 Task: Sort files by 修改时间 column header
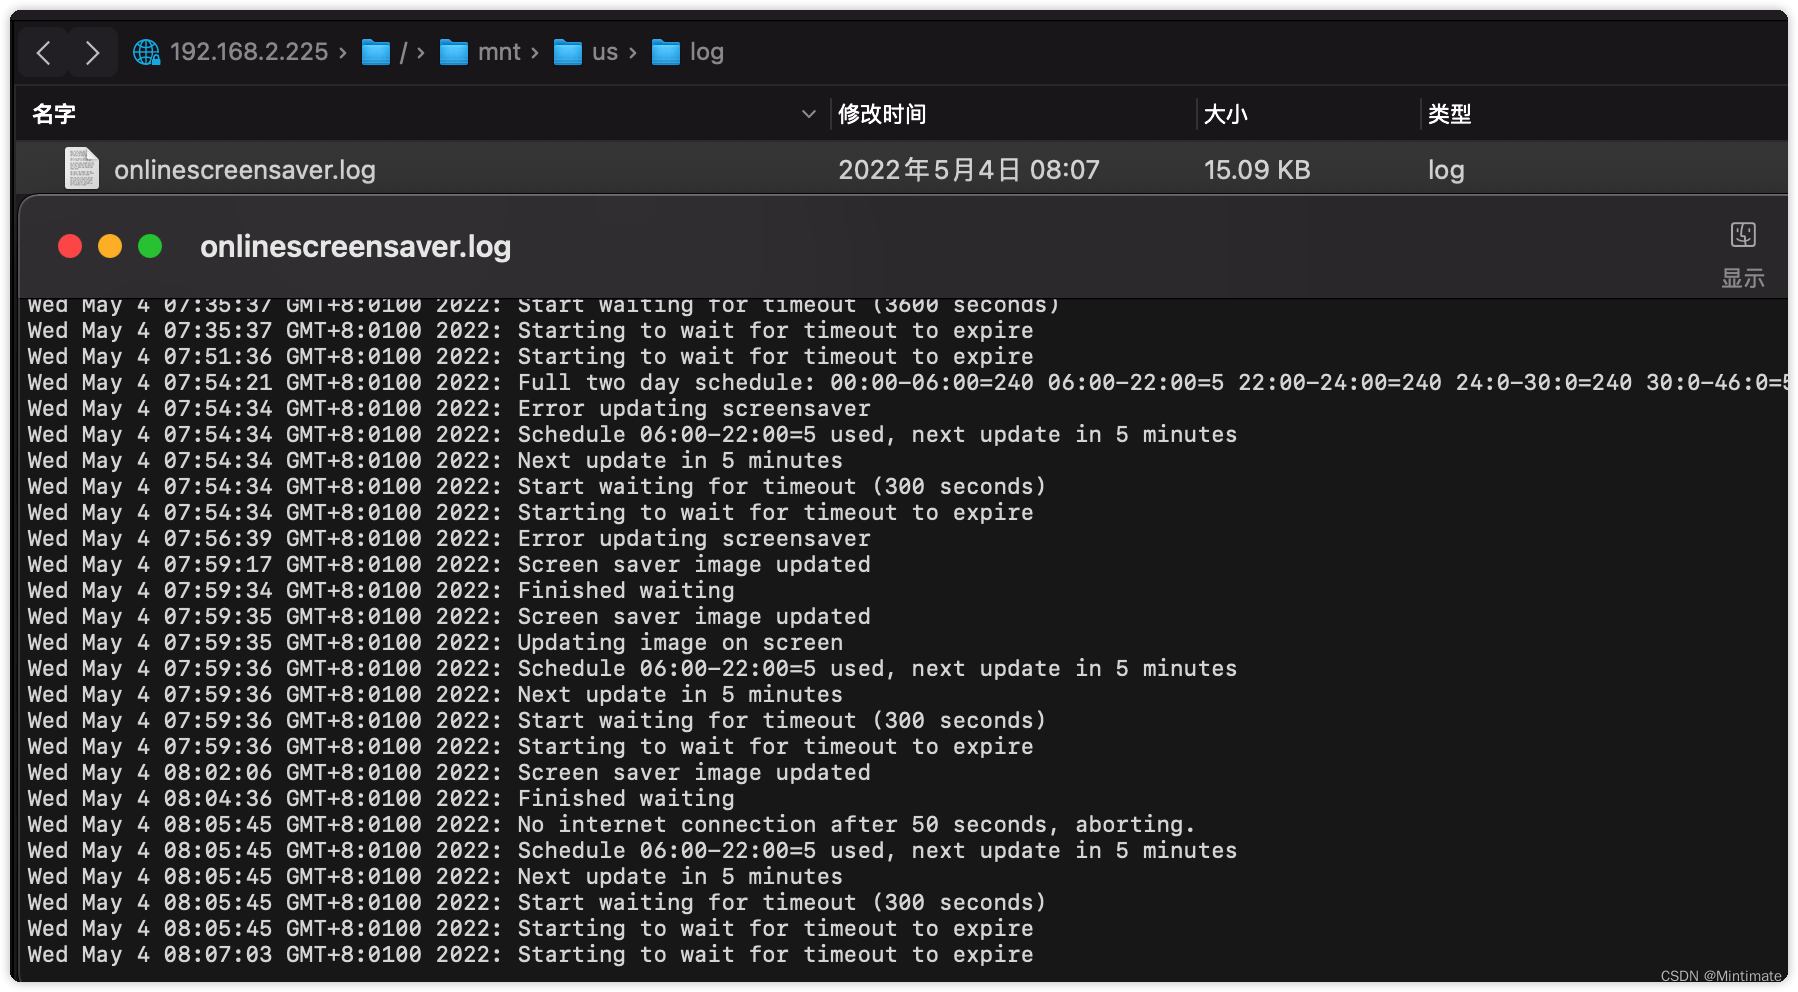882,114
